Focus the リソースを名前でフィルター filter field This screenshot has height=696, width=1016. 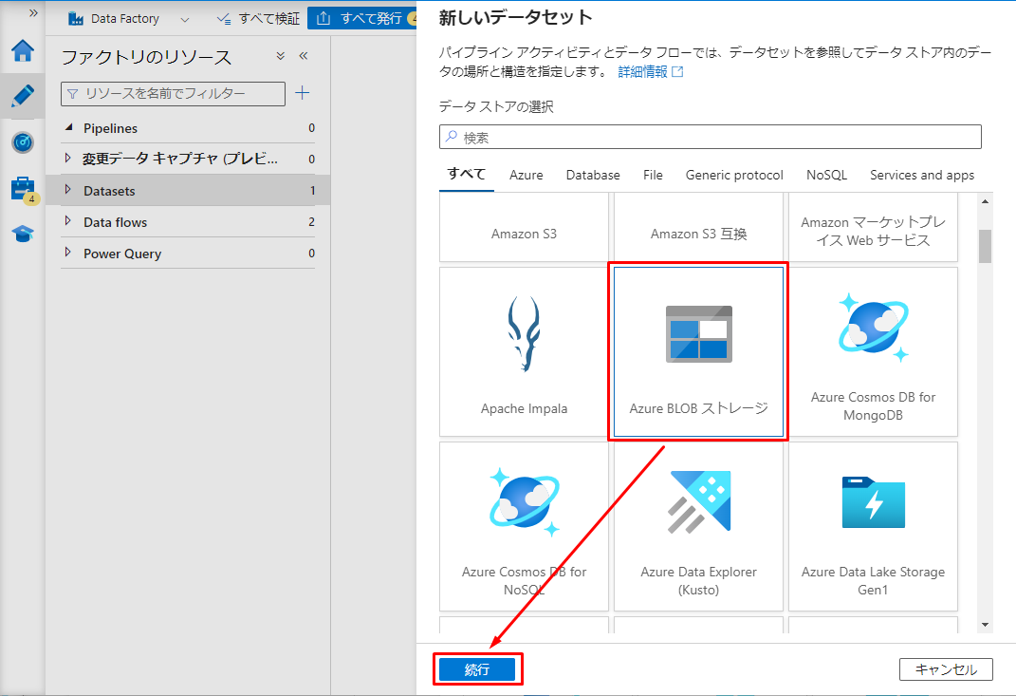(x=173, y=93)
